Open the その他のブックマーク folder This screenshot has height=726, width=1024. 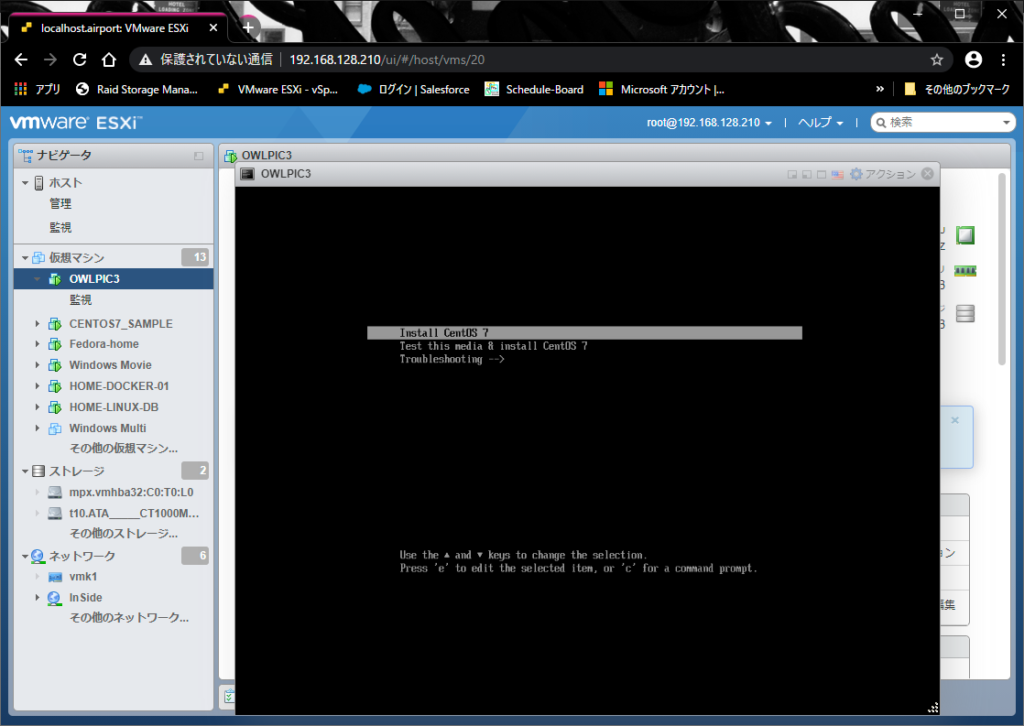[957, 89]
